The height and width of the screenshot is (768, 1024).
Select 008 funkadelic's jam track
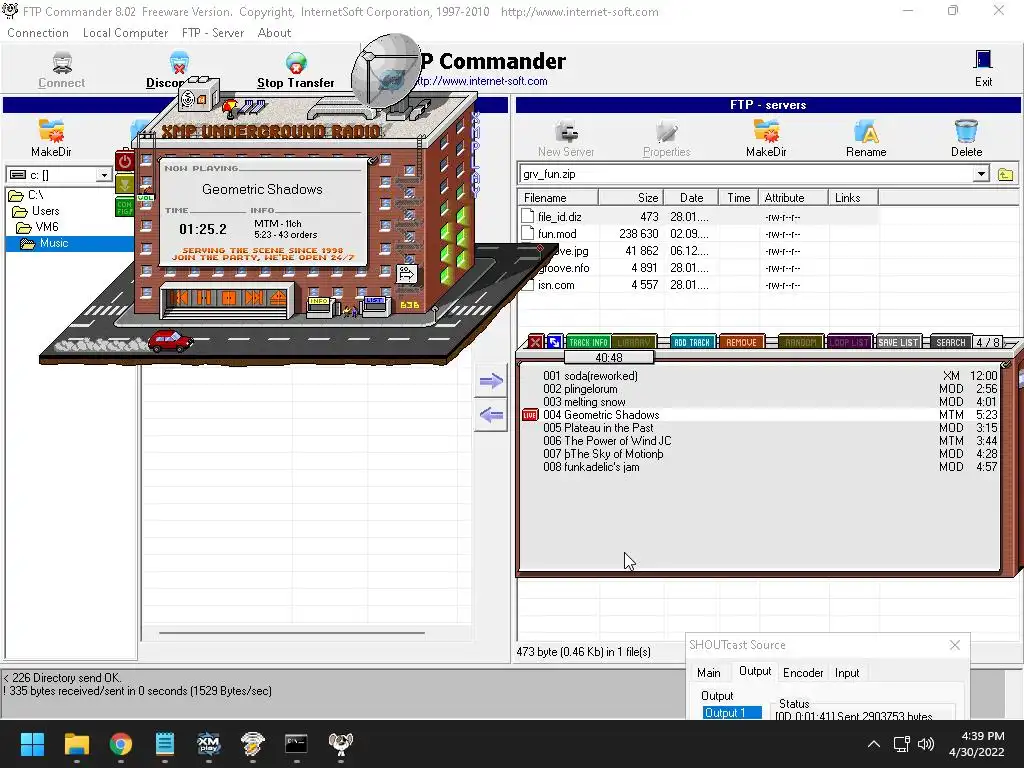[x=769, y=467]
